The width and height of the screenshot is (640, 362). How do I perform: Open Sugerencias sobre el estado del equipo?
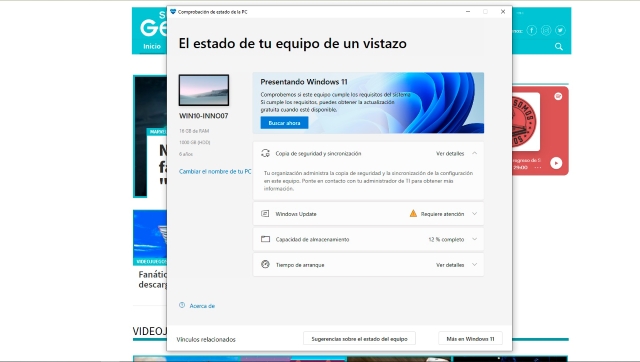[x=359, y=339]
